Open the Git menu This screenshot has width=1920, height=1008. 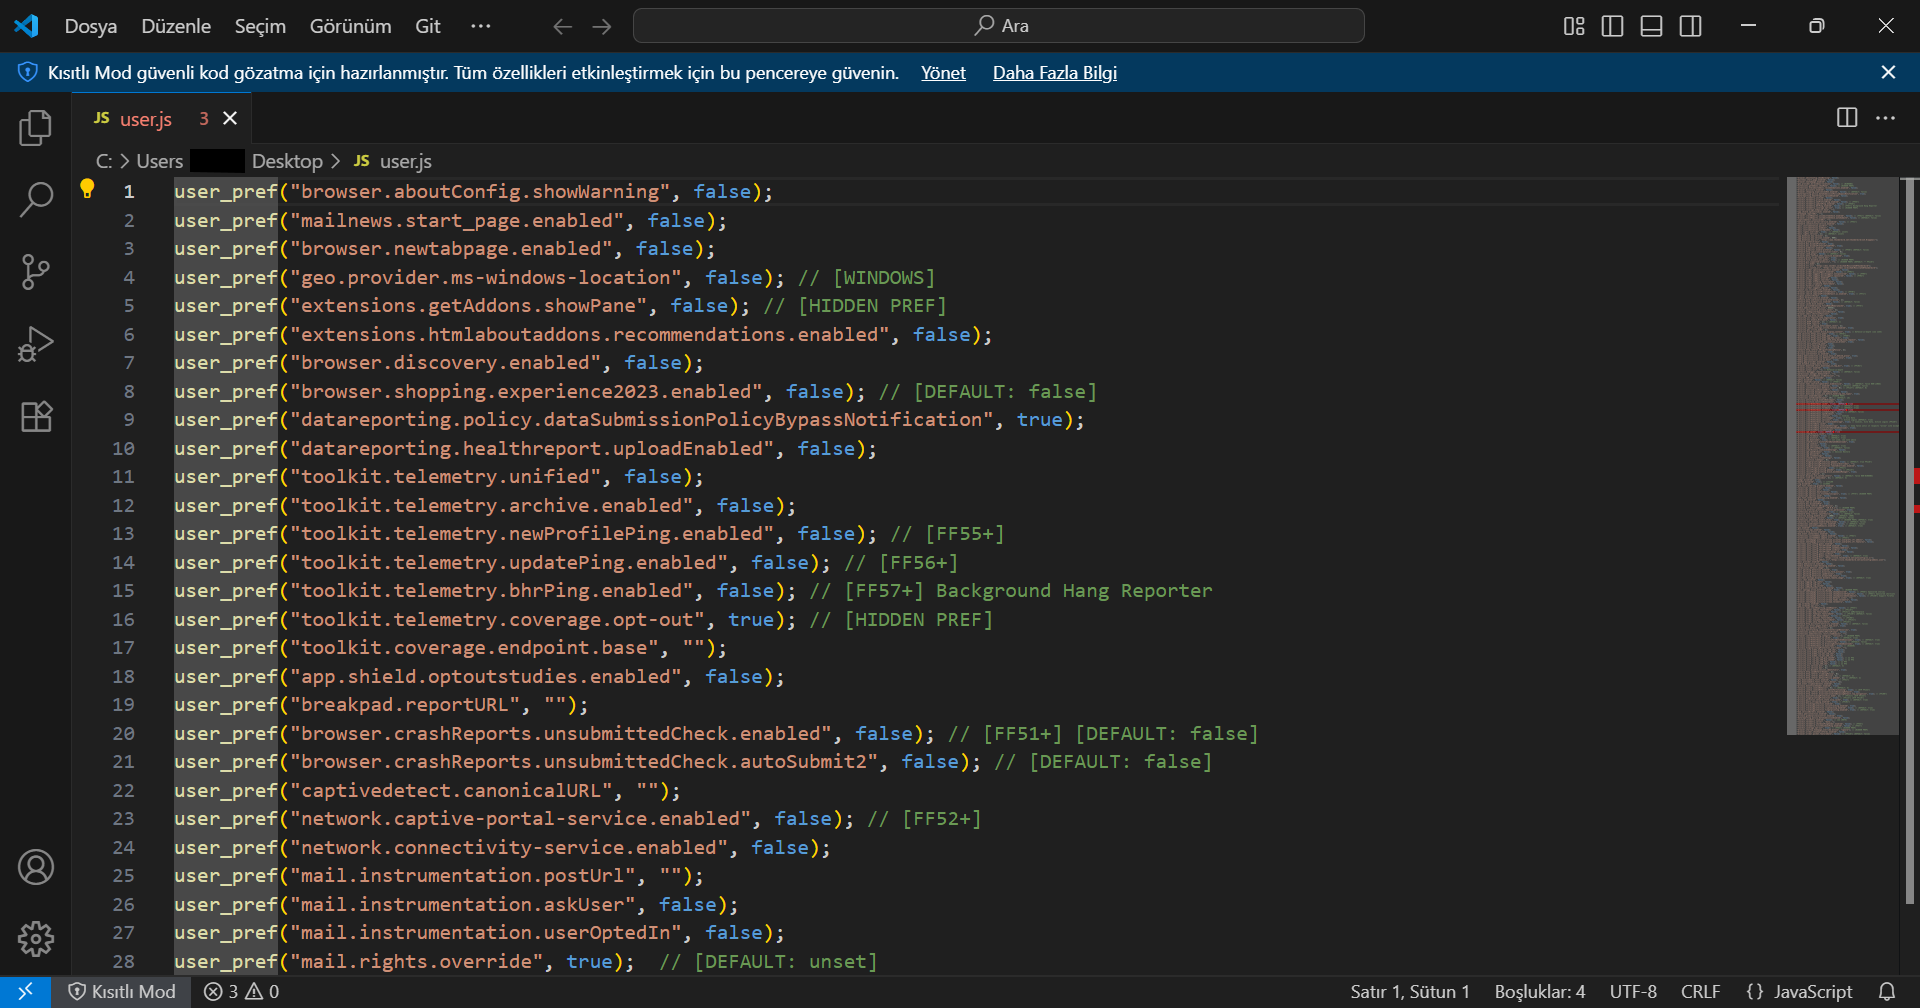[x=428, y=26]
